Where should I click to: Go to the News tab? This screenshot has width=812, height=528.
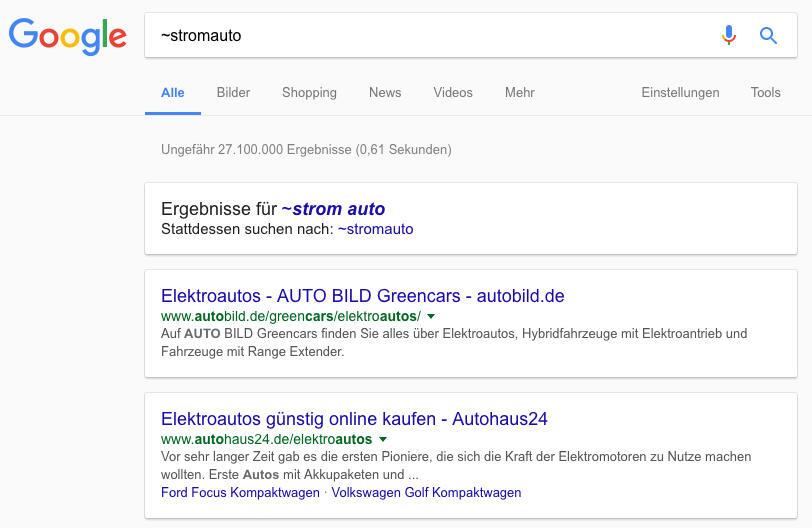385,93
